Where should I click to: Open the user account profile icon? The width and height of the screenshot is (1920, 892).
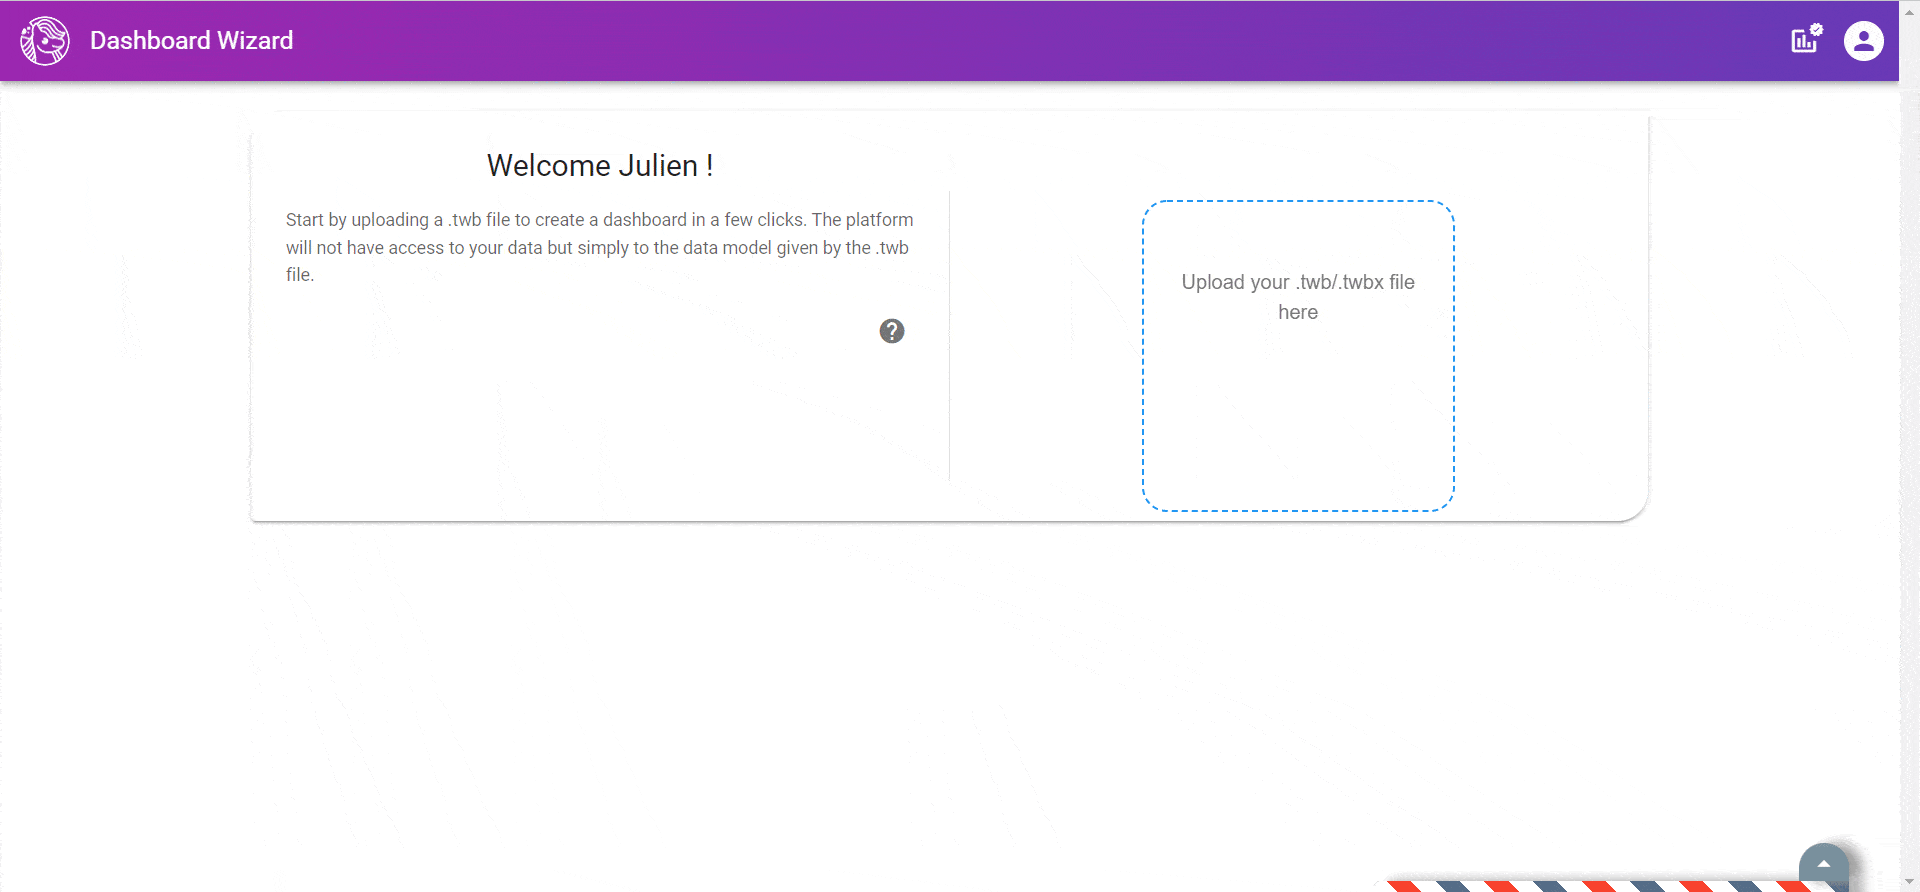click(1863, 41)
